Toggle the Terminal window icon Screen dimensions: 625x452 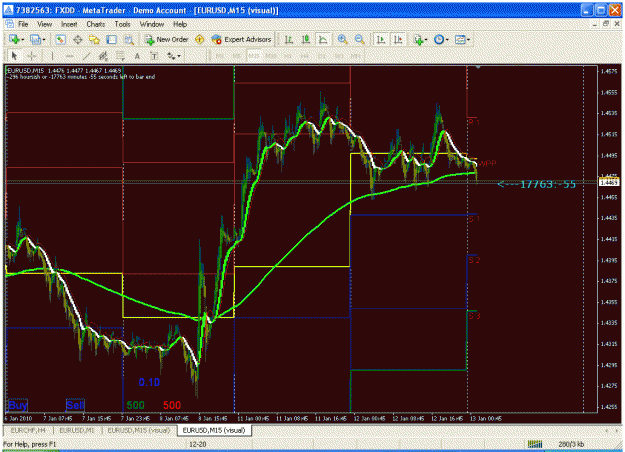point(112,39)
